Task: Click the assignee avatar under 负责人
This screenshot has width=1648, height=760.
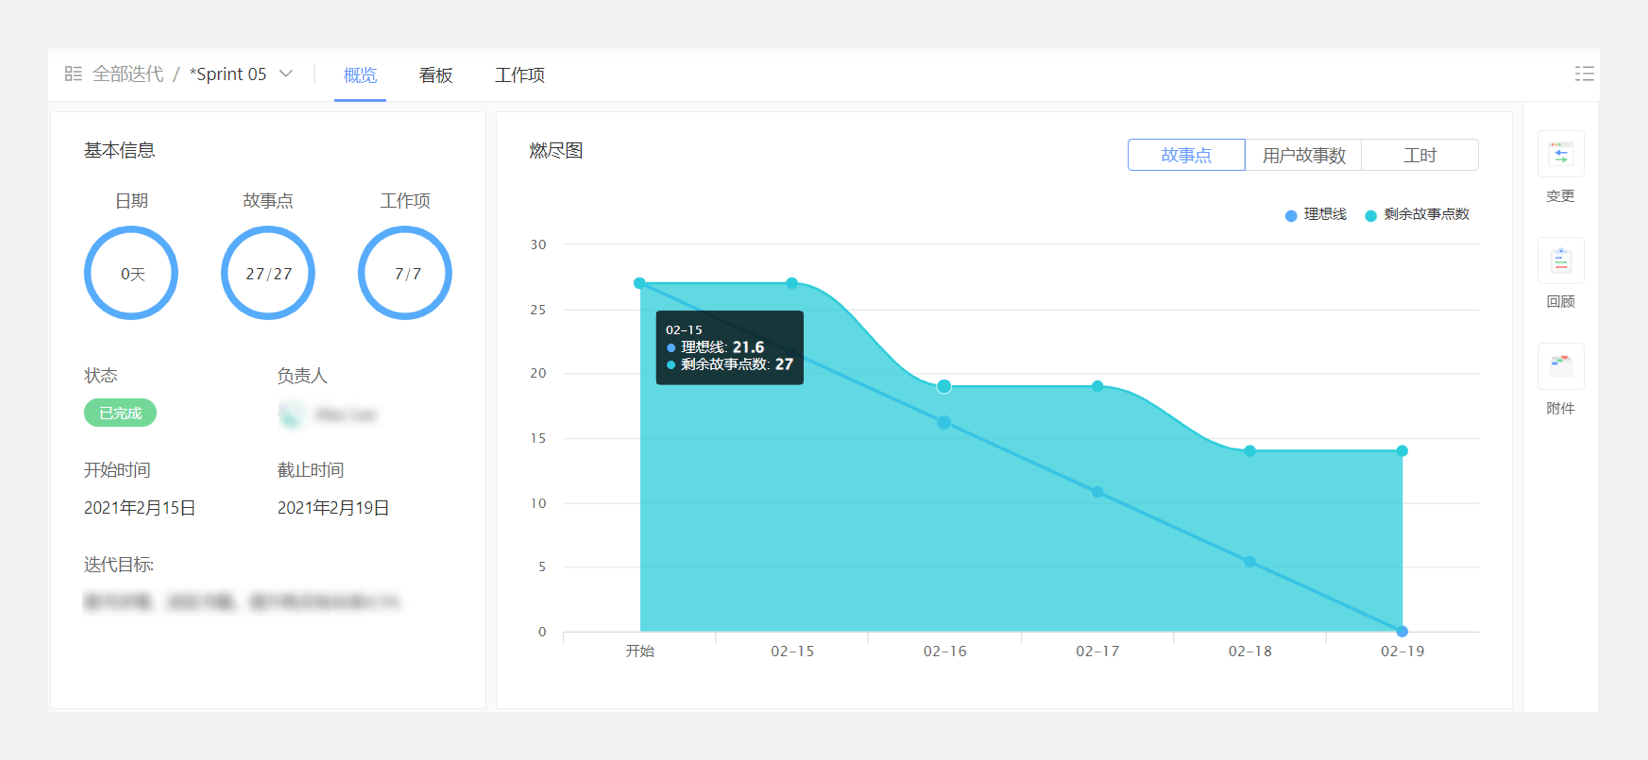Action: point(291,414)
